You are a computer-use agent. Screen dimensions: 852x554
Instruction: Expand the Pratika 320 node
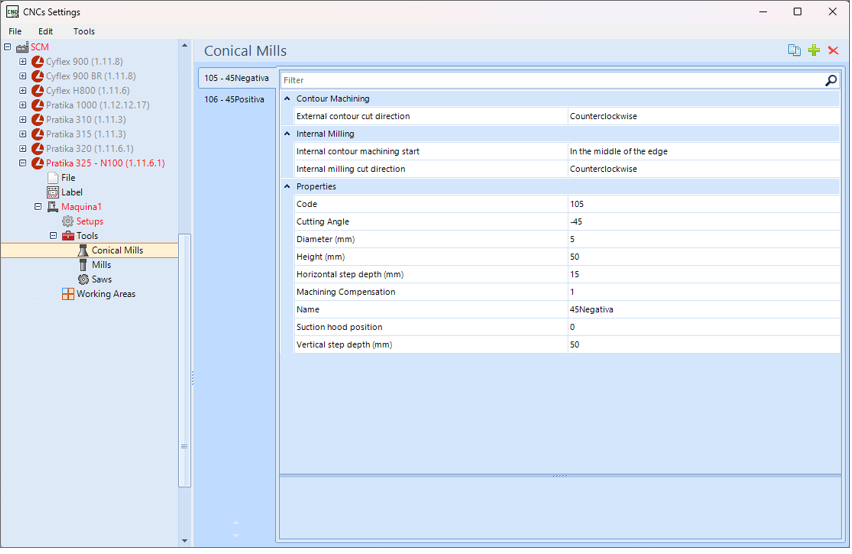coord(23,148)
